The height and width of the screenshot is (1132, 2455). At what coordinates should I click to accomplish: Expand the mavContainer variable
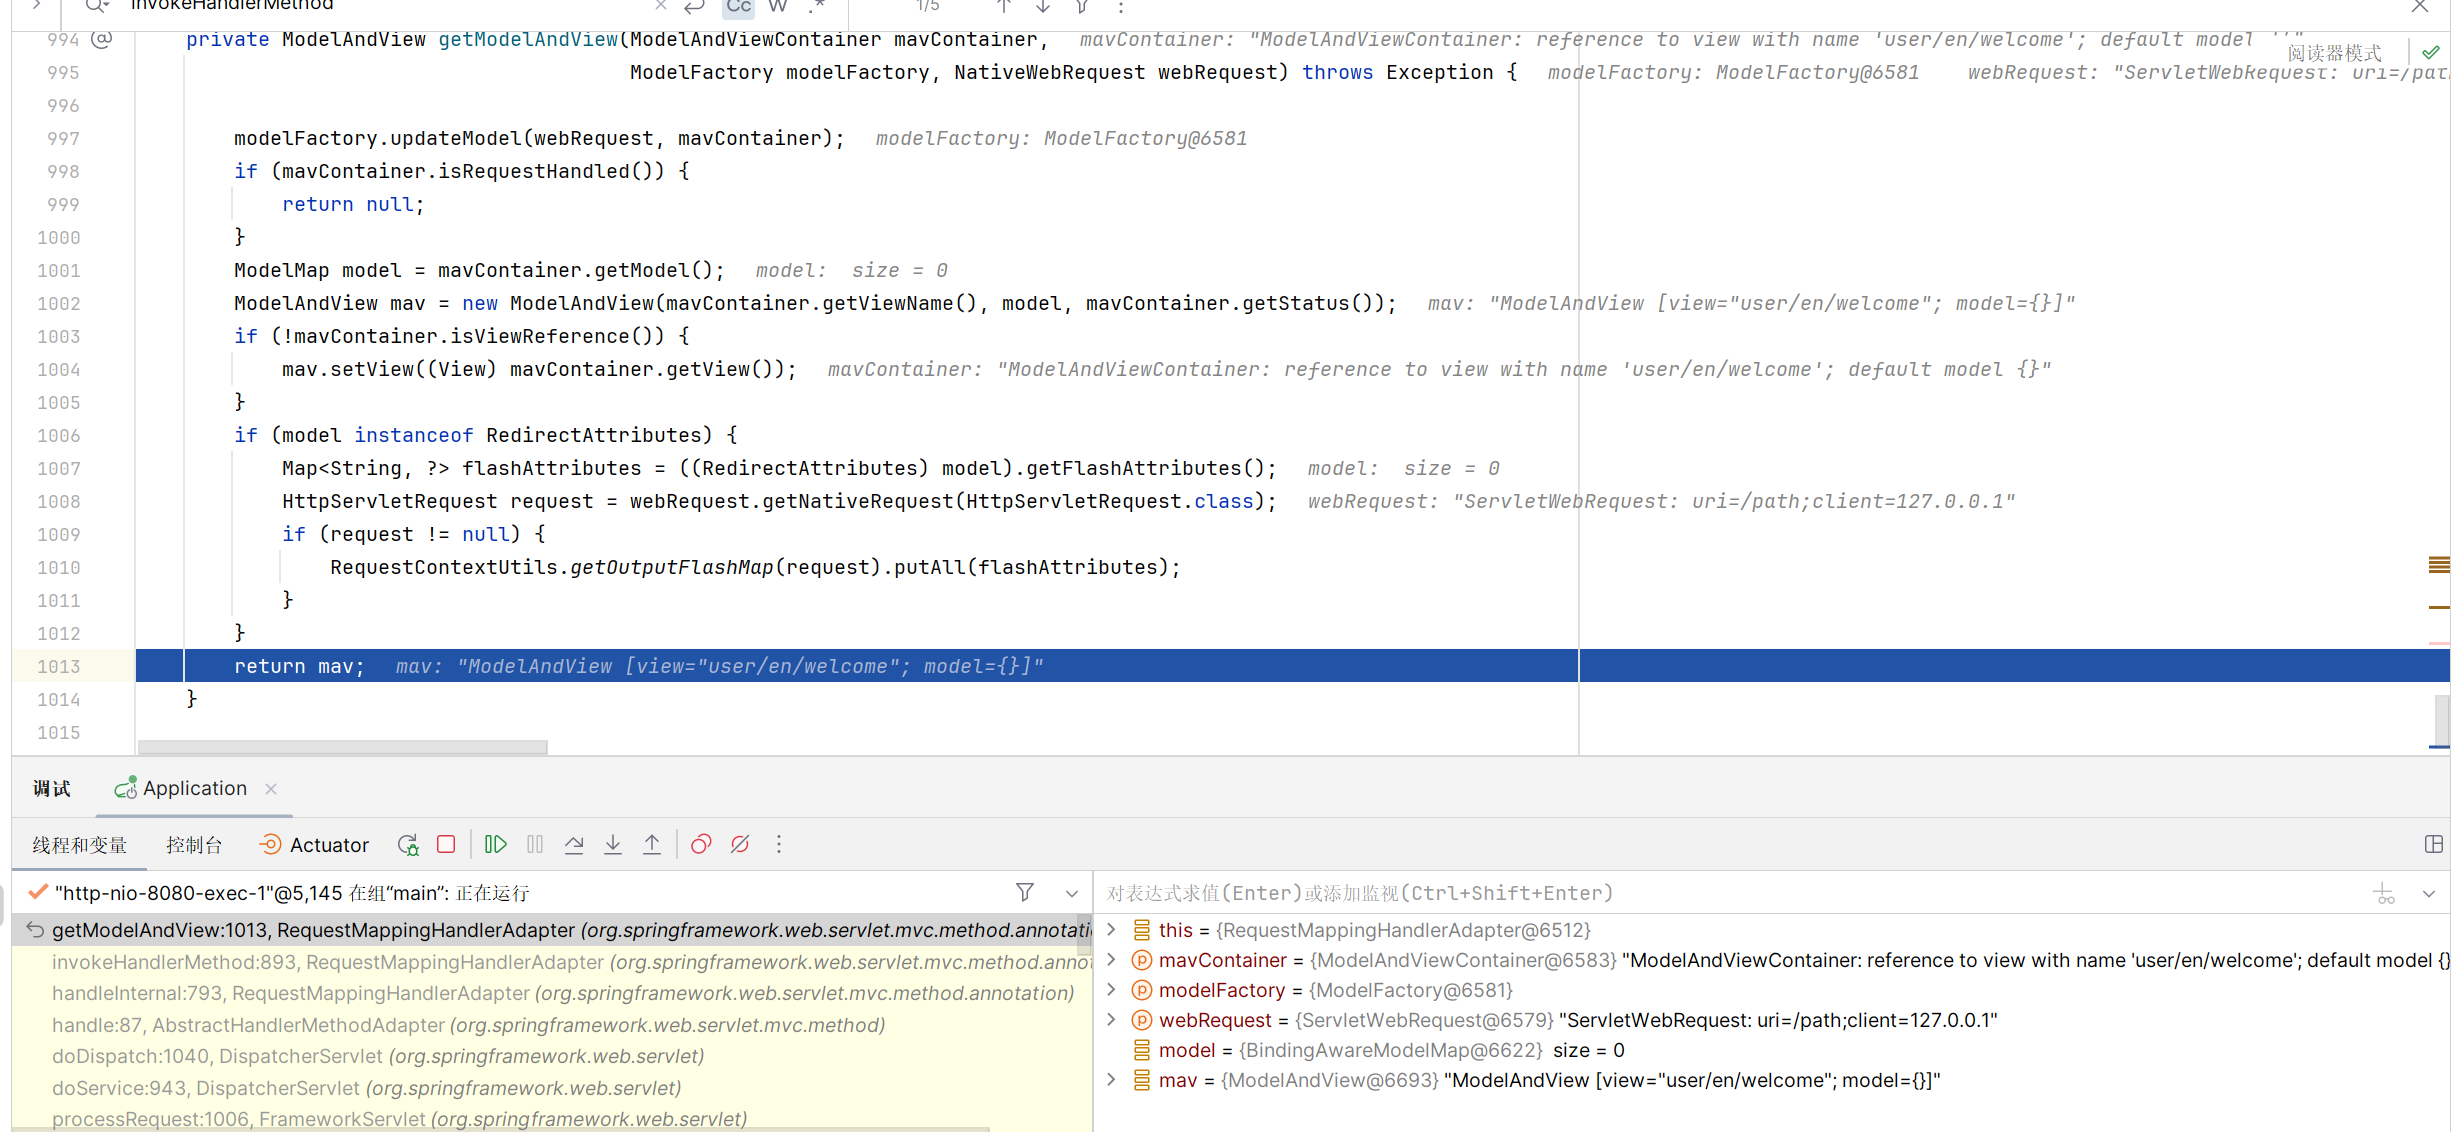click(x=1111, y=960)
